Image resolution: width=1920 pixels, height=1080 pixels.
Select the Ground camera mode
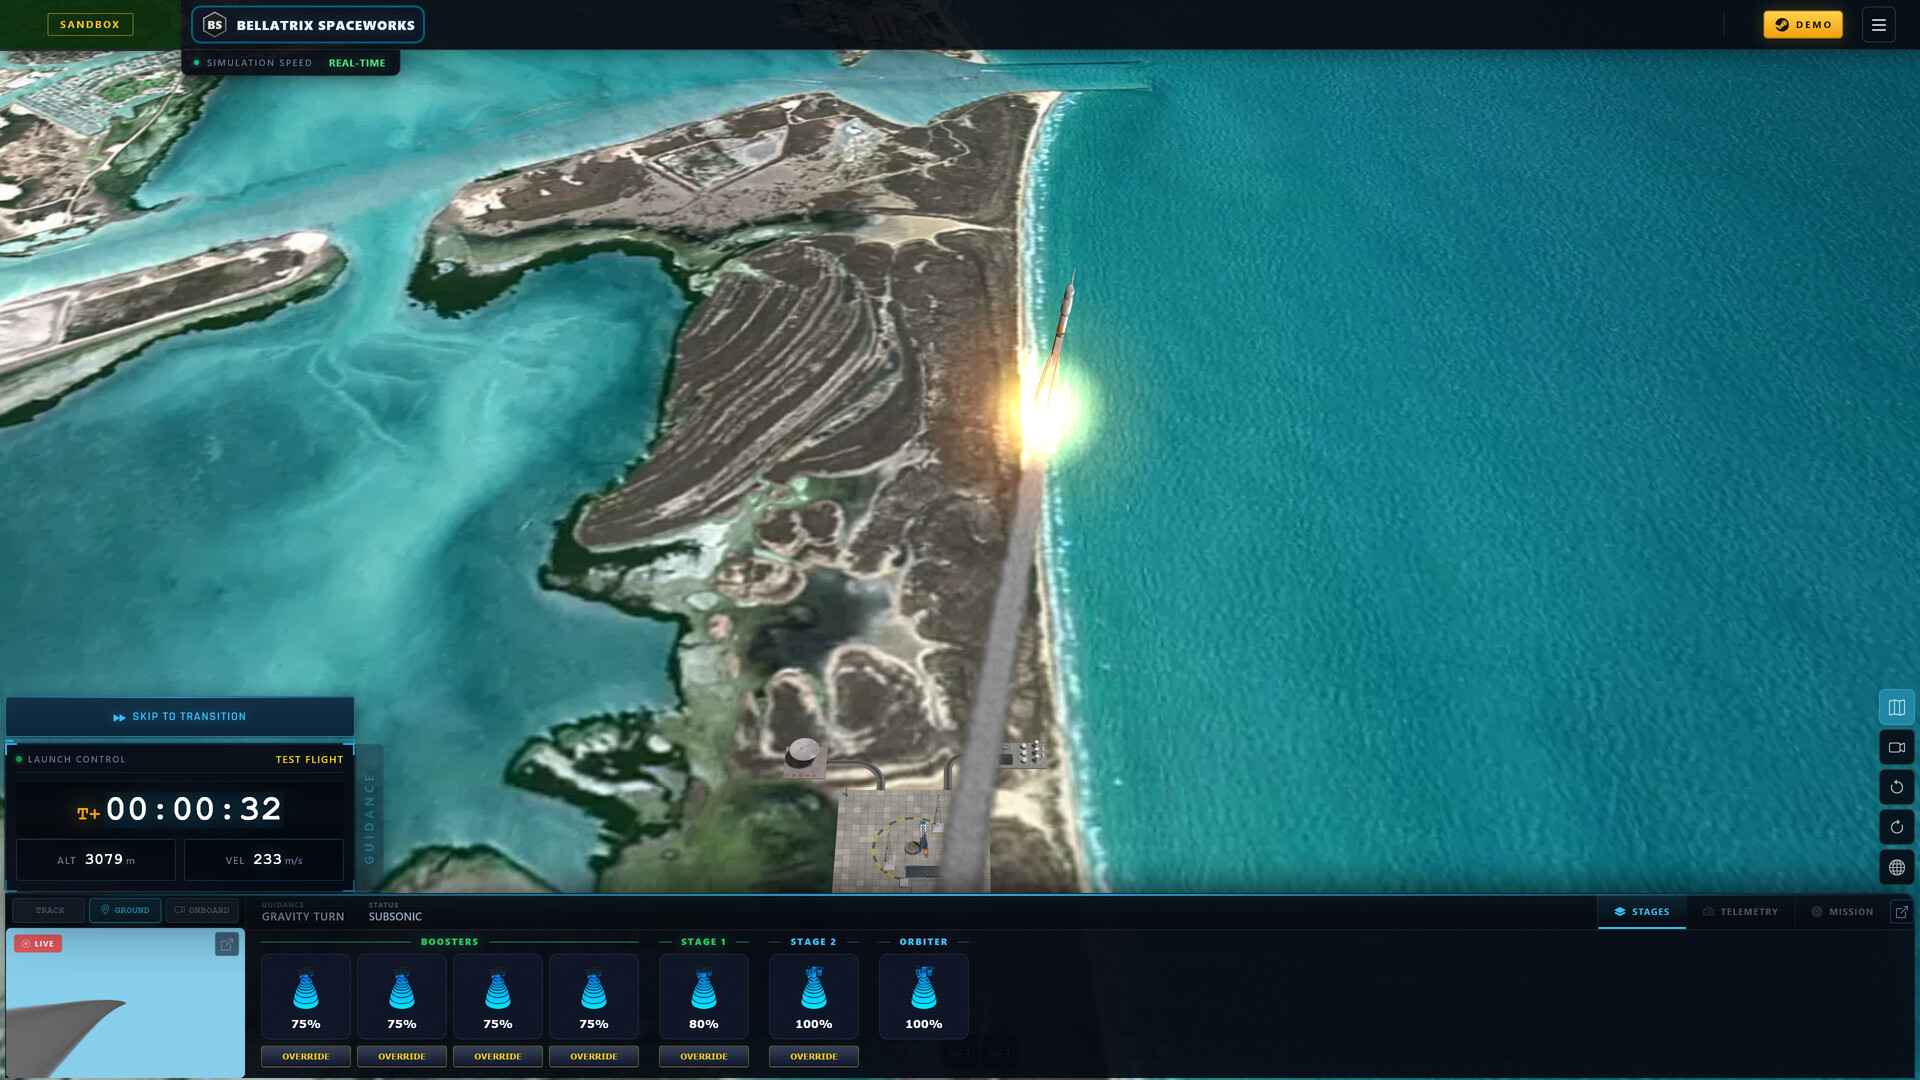(125, 911)
